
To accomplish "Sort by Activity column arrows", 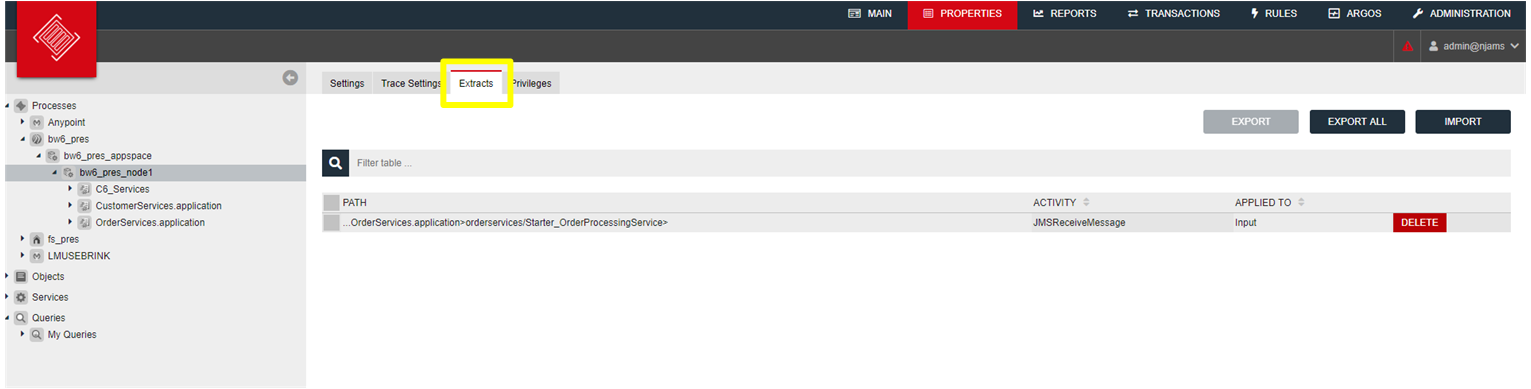I will click(1087, 203).
